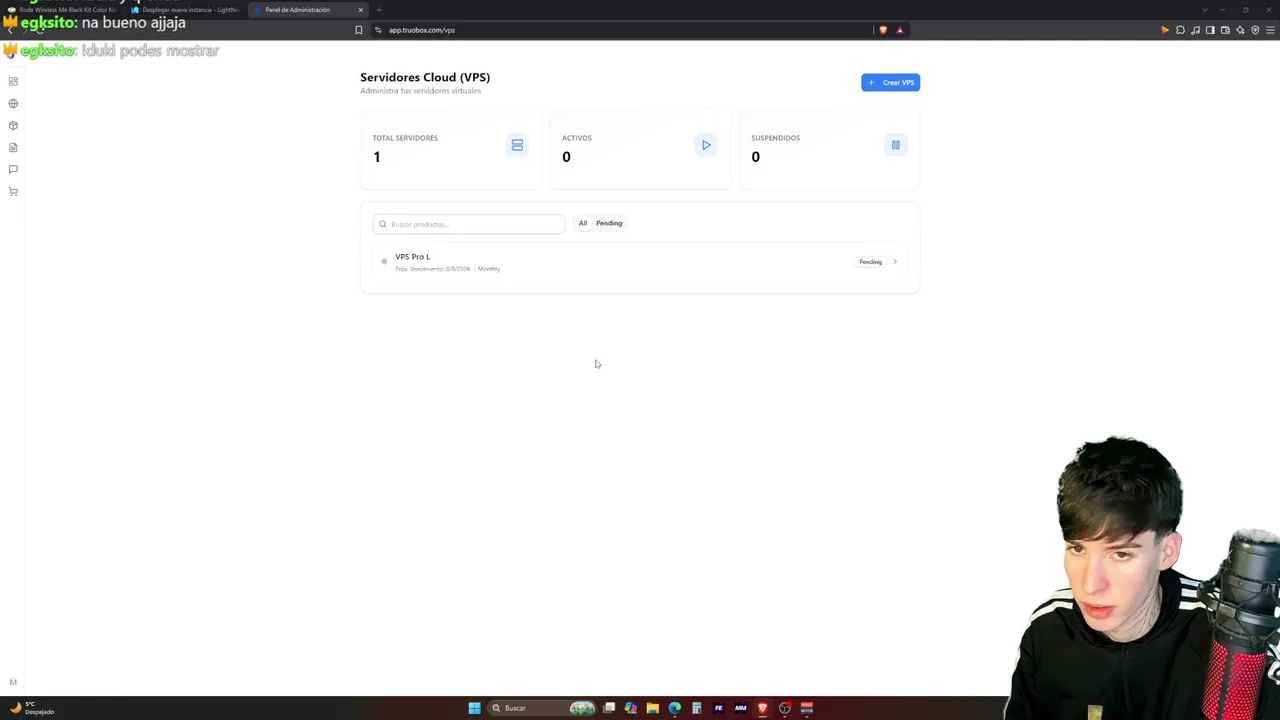
Task: Open the Calculator from the taskbar
Action: point(696,708)
